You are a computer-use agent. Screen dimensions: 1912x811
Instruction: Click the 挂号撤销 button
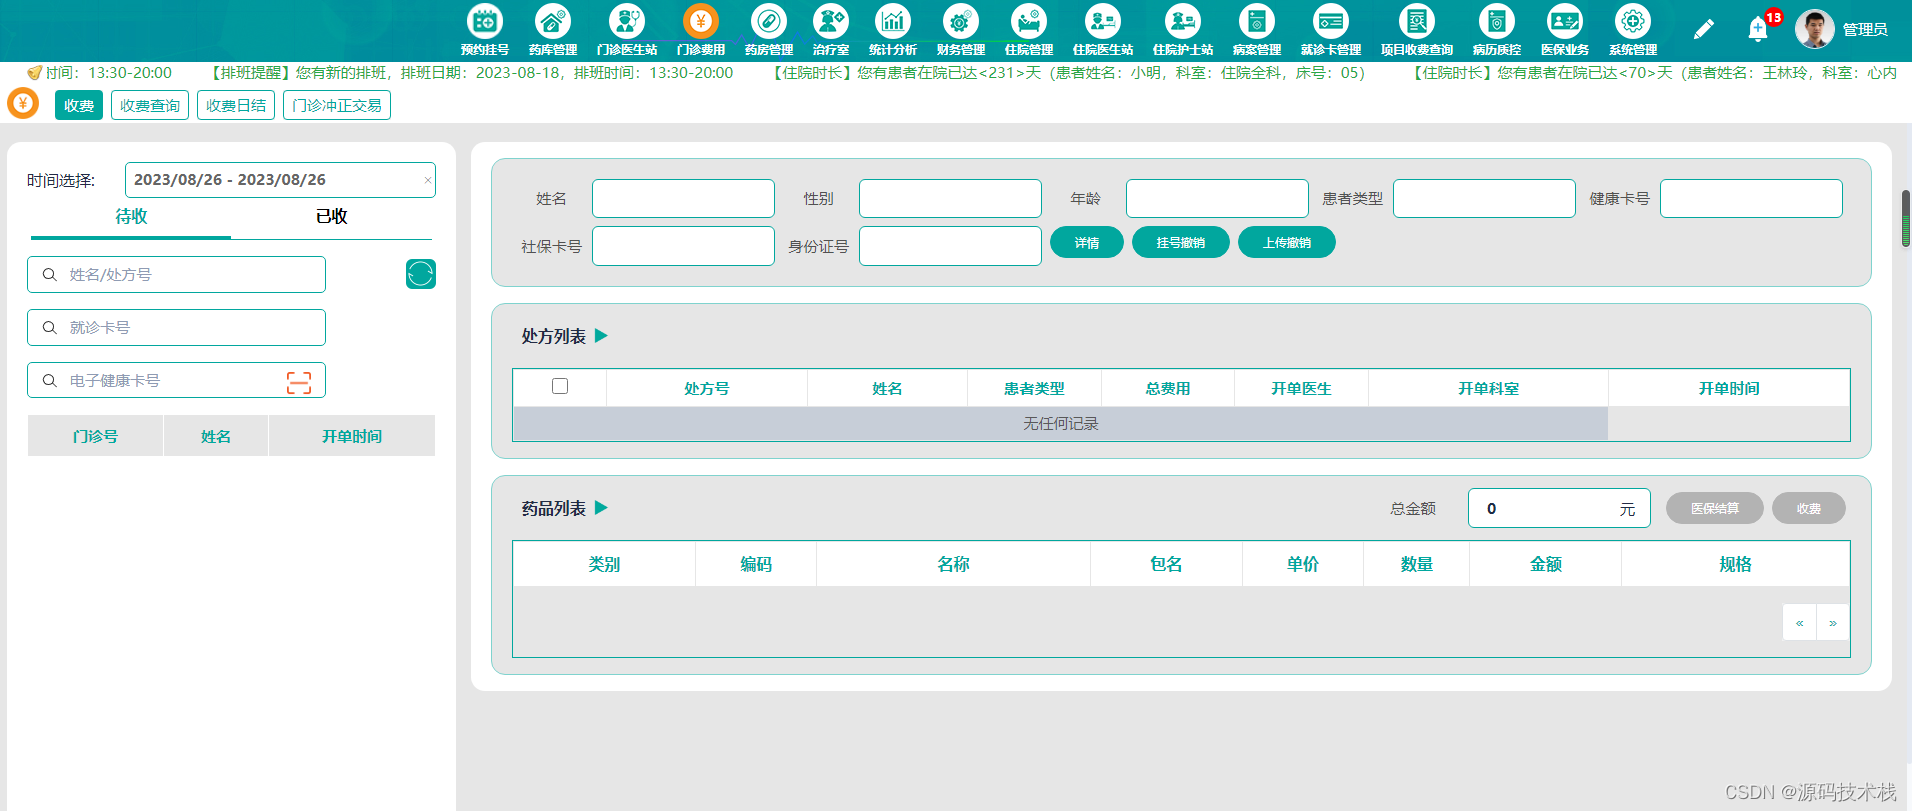[1180, 243]
